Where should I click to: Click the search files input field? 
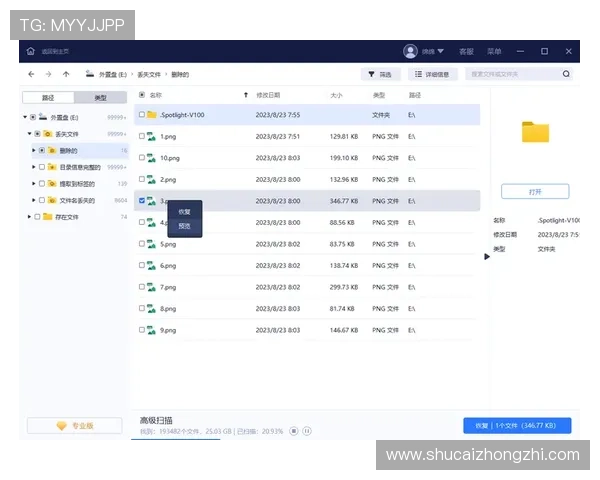point(512,74)
